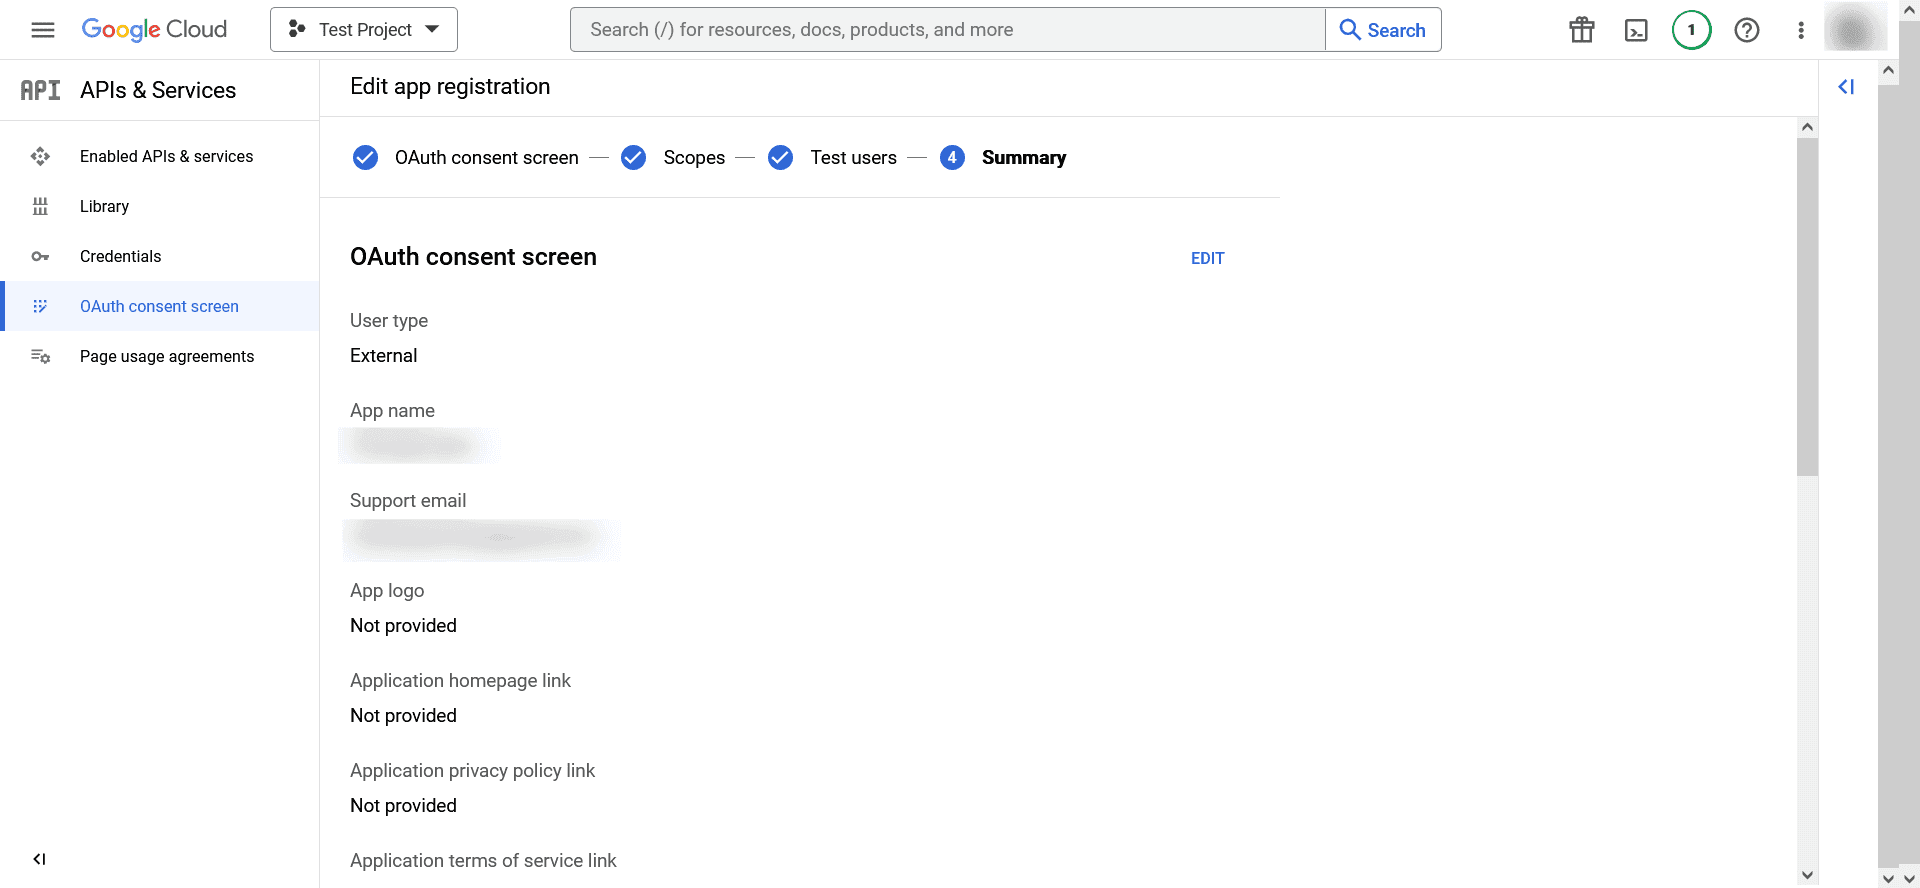This screenshot has height=888, width=1920.
Task: Jump to the Scopes step
Action: click(x=693, y=158)
